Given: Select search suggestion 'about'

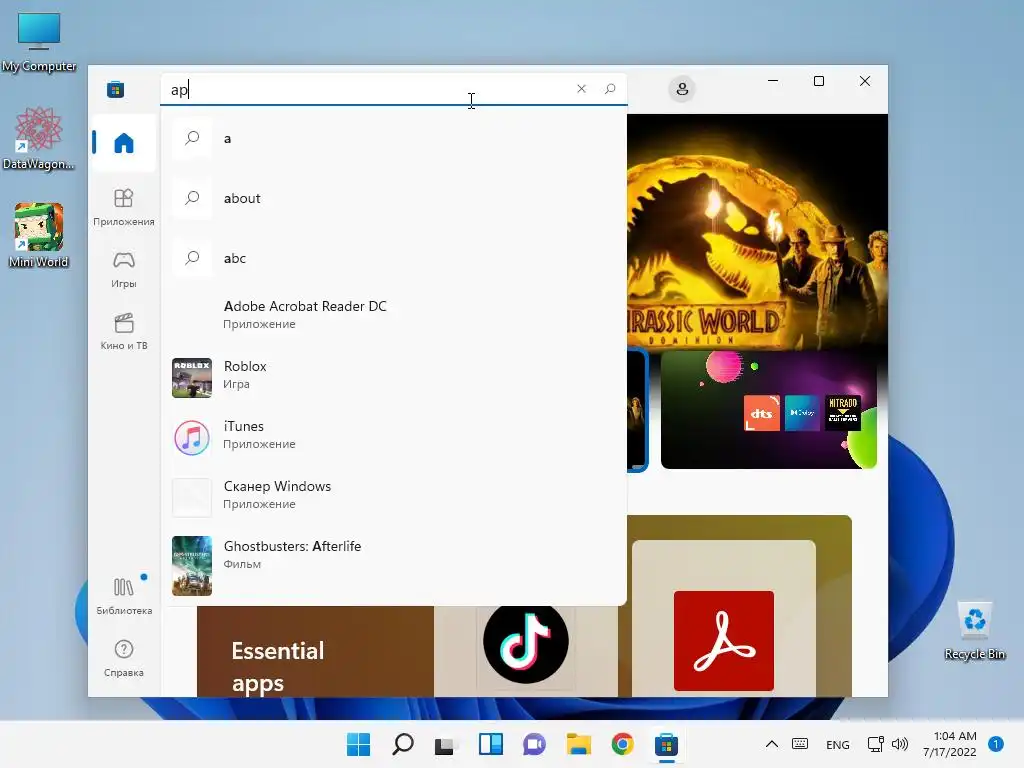Looking at the screenshot, I should (x=394, y=198).
